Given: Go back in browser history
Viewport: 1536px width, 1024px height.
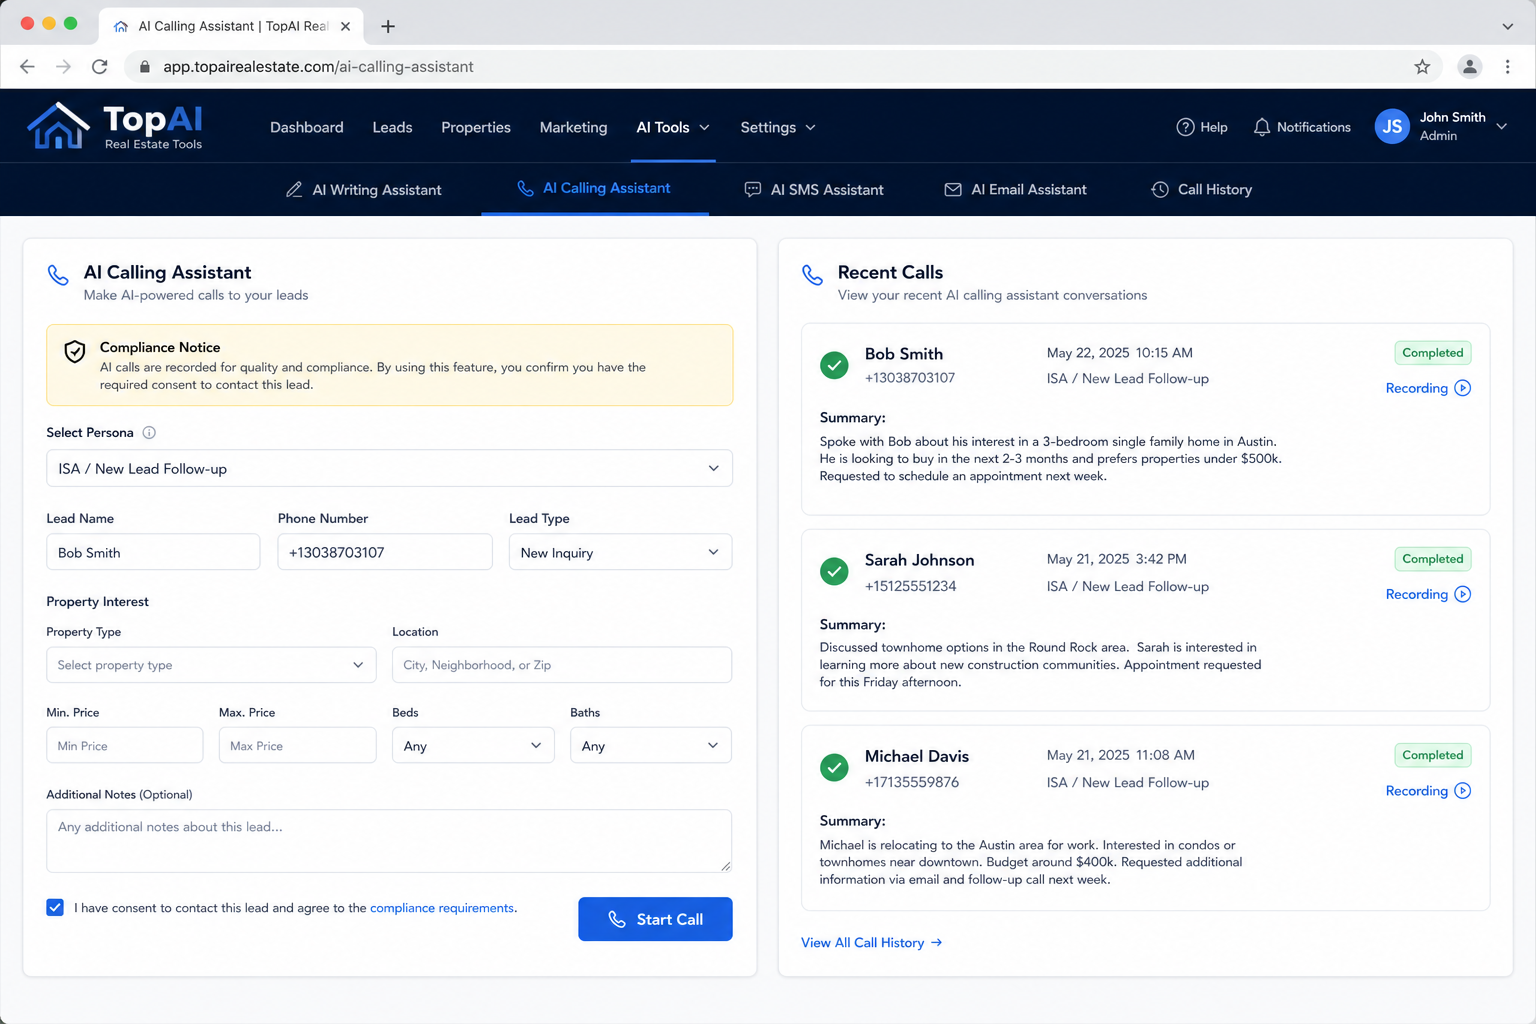Looking at the screenshot, I should tap(27, 67).
